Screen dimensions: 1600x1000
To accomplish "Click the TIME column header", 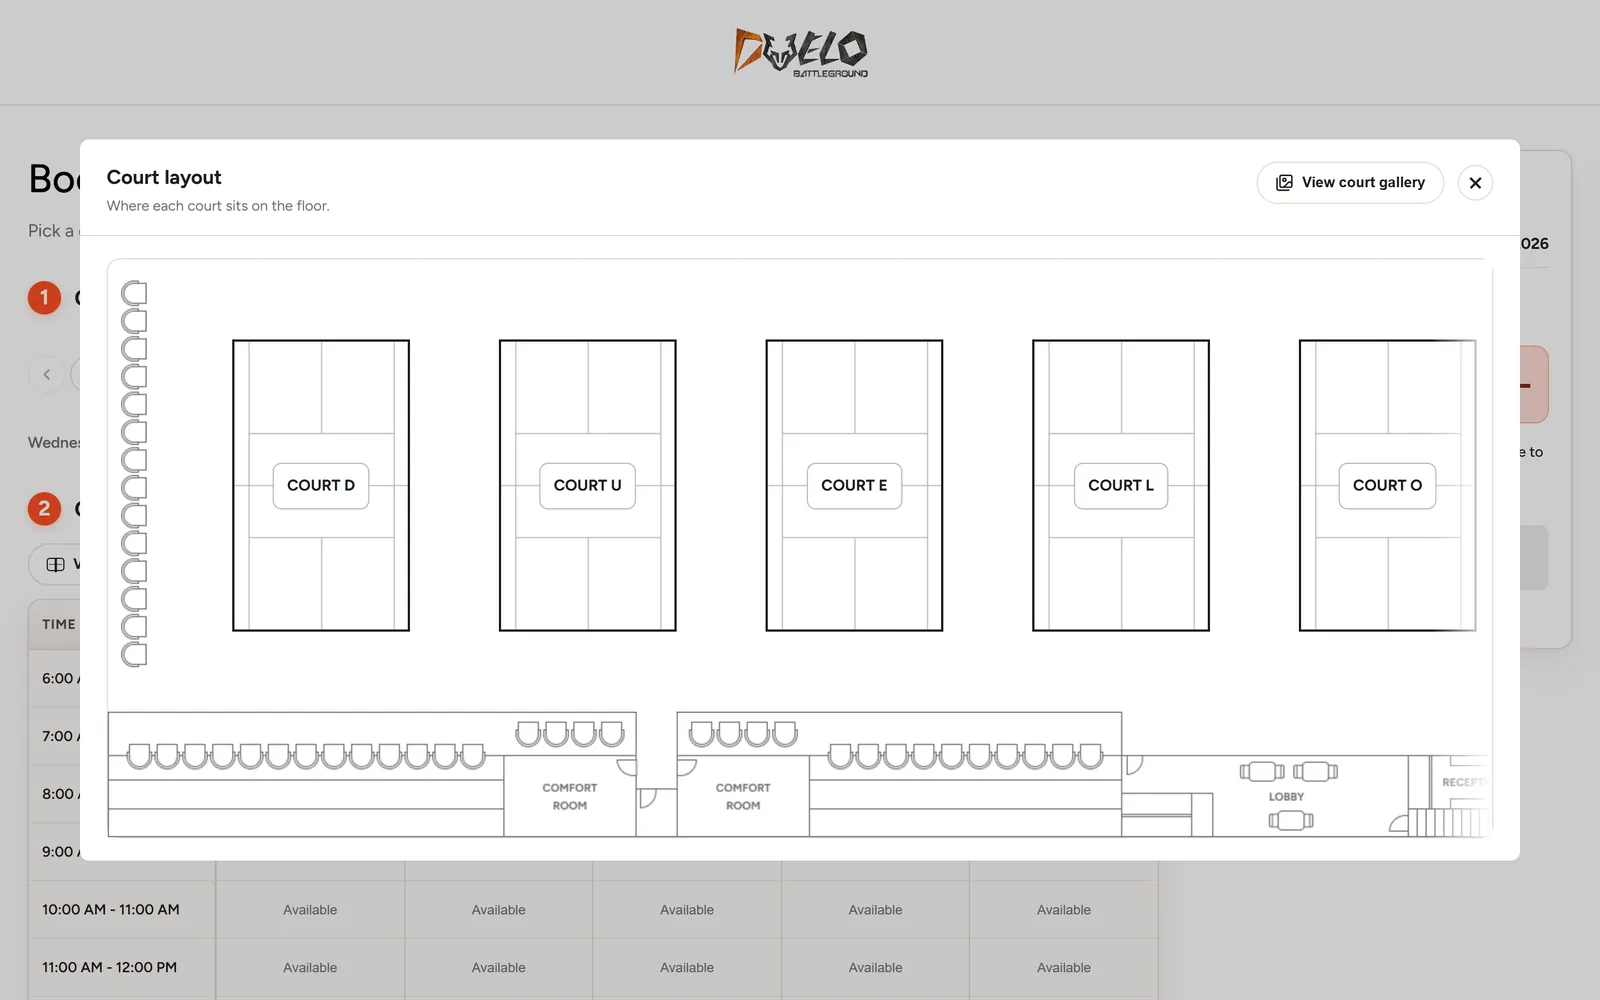I will (x=59, y=624).
